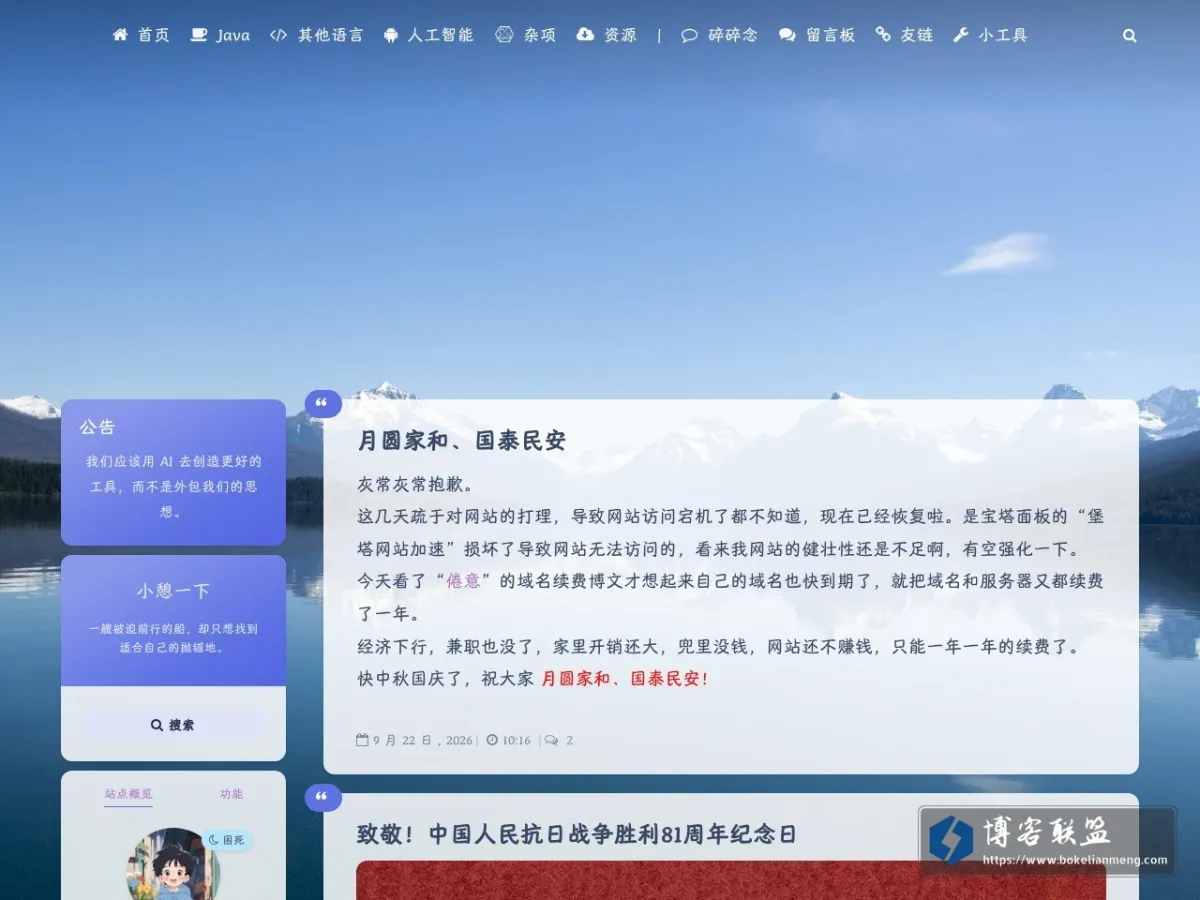The width and height of the screenshot is (1200, 900).
Task: Switch to the 站点概览 tab
Action: pyautogui.click(x=128, y=794)
